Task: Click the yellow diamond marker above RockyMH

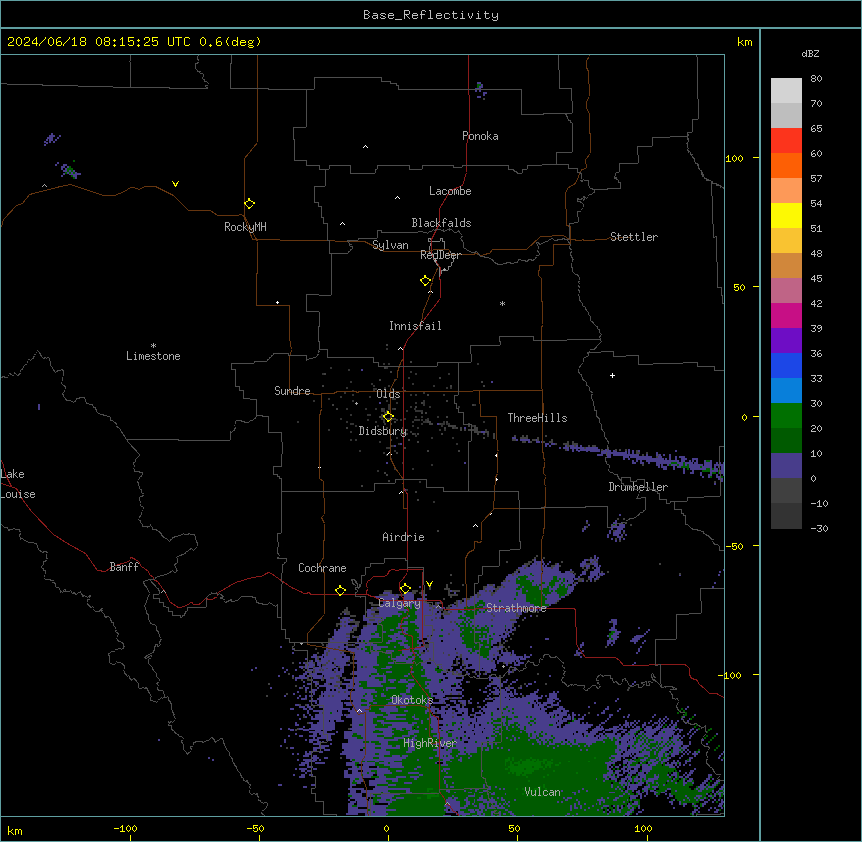Action: (x=250, y=203)
